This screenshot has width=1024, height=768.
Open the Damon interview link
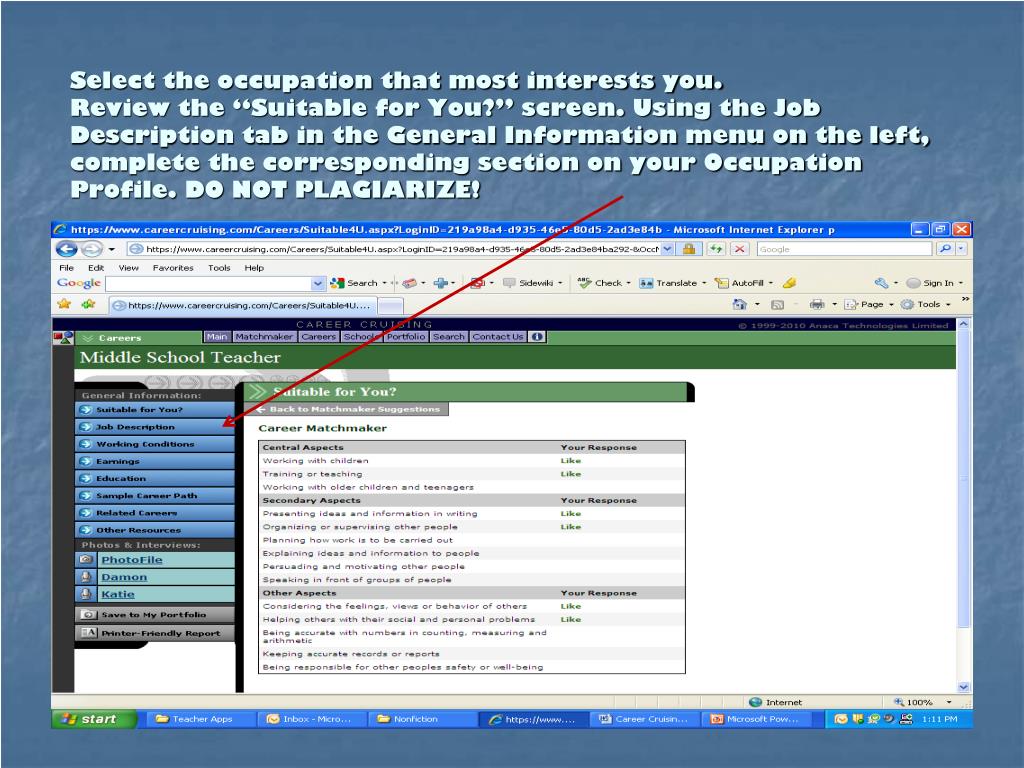click(124, 577)
